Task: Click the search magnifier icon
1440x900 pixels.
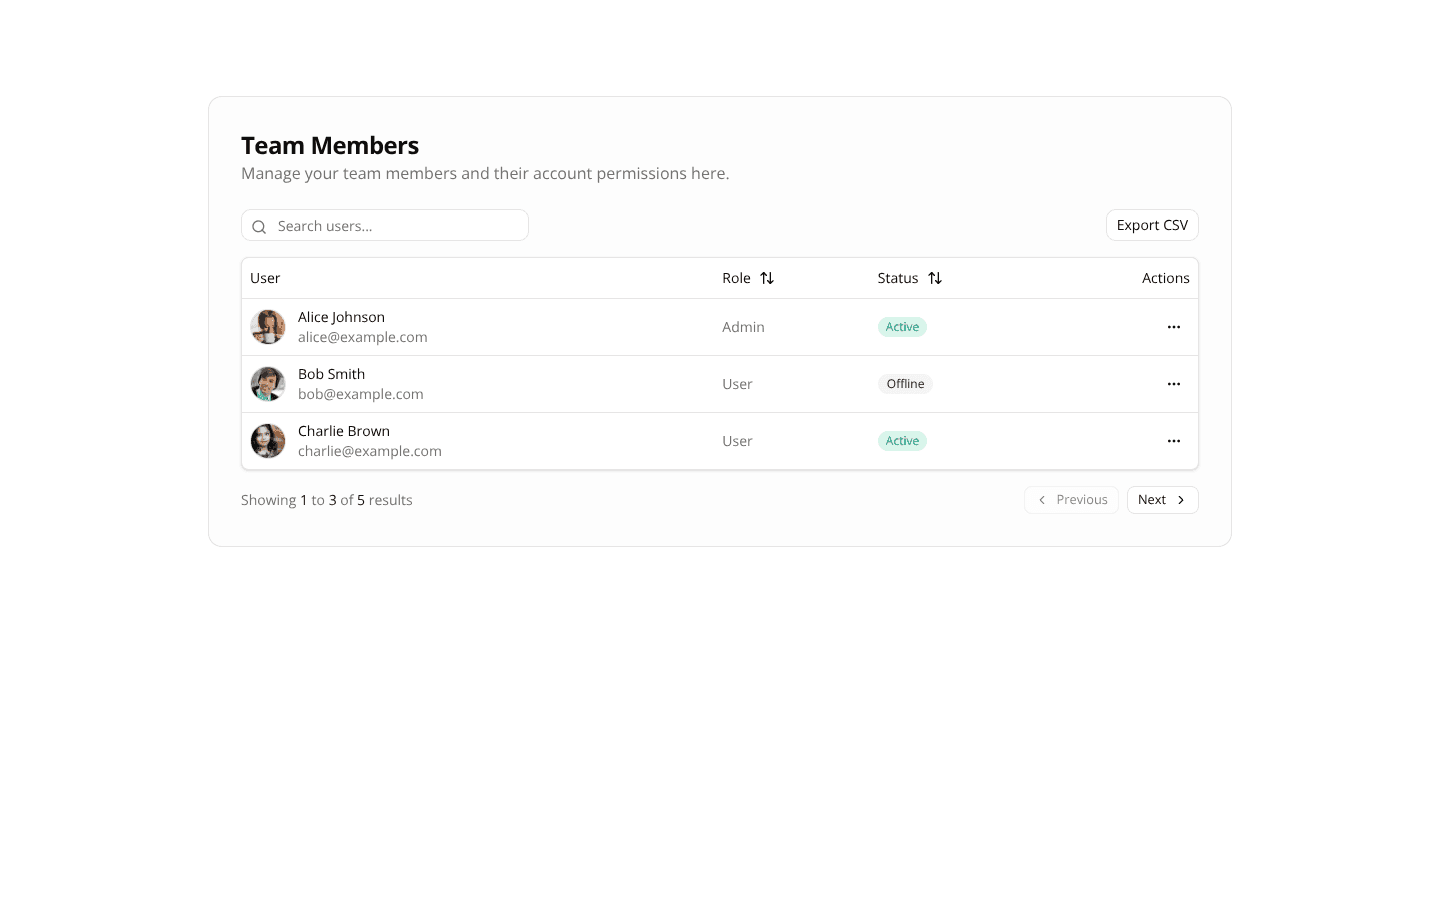Action: pos(259,227)
